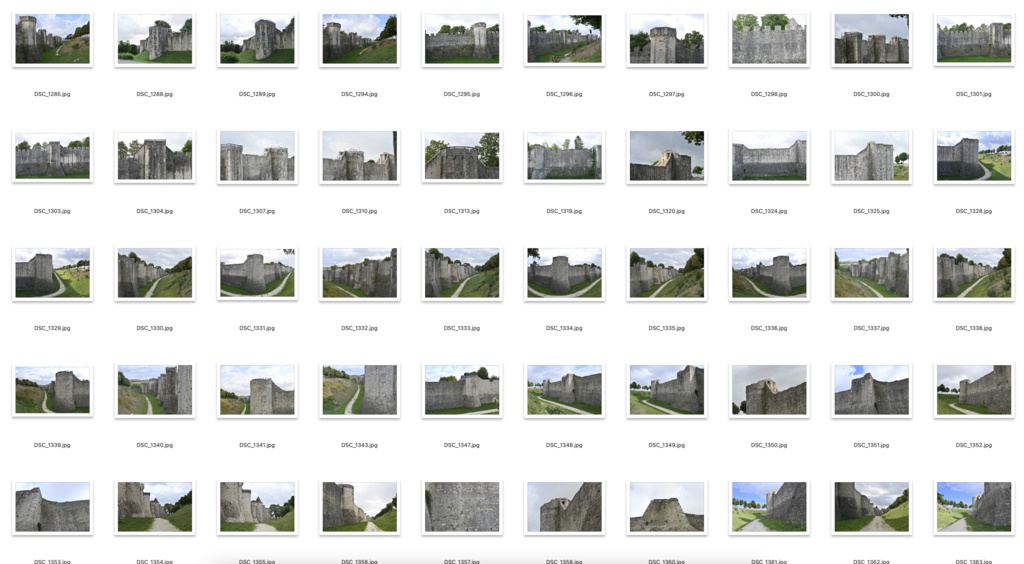Pick the DSC_1294.jpg thumbnail

click(x=359, y=39)
